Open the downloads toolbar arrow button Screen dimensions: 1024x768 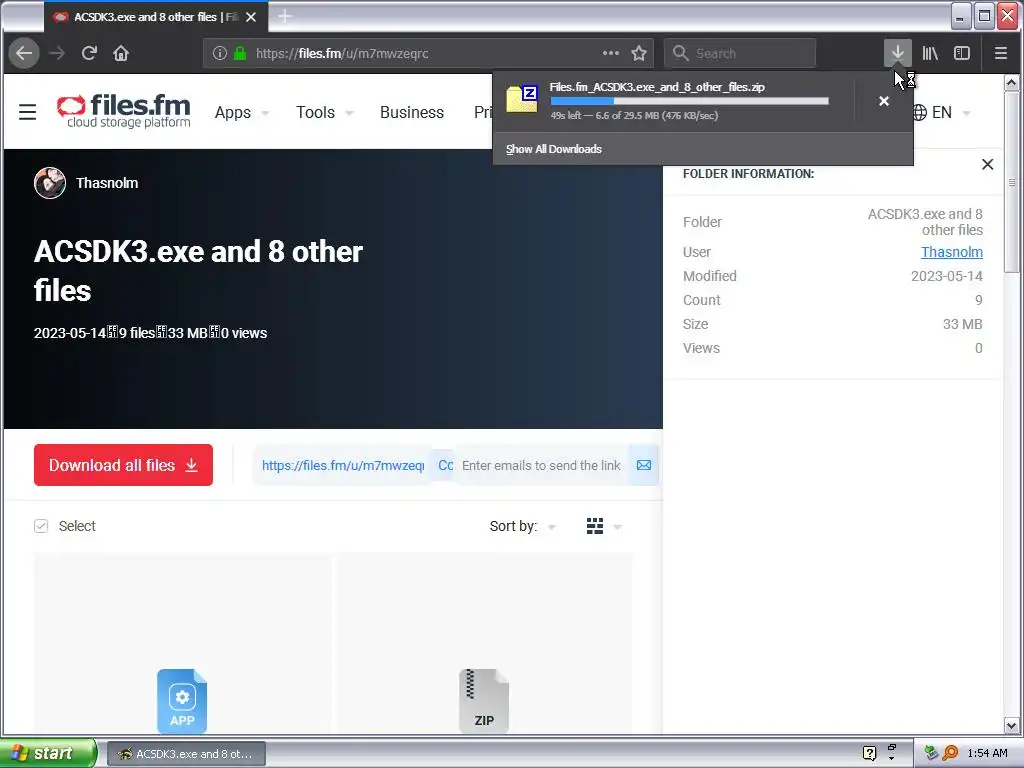pyautogui.click(x=898, y=53)
